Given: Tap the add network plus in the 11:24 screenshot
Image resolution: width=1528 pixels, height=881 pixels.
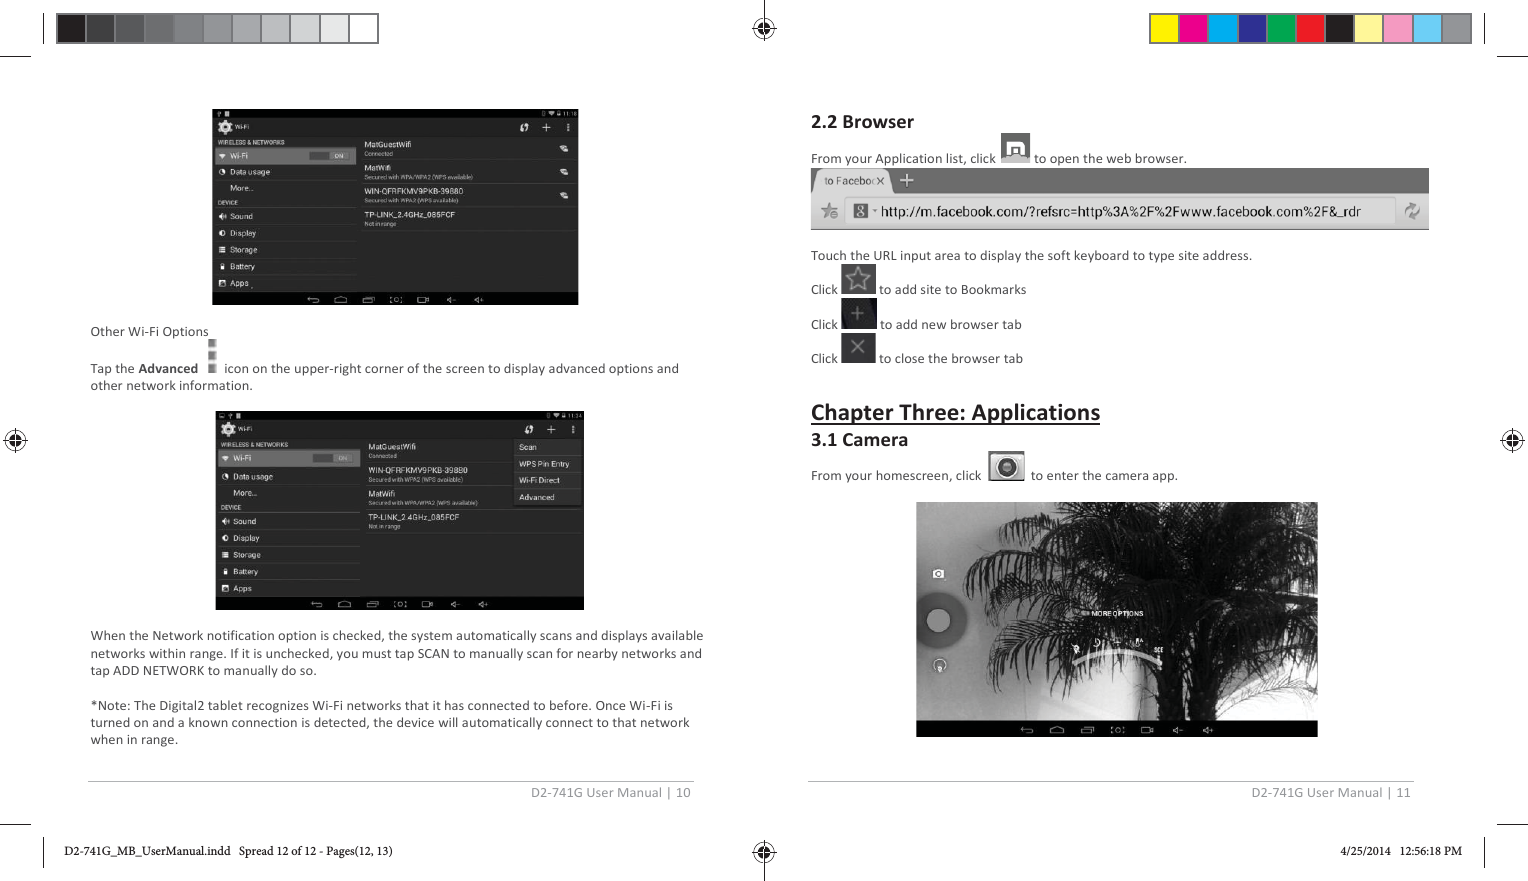Looking at the screenshot, I should (x=551, y=429).
